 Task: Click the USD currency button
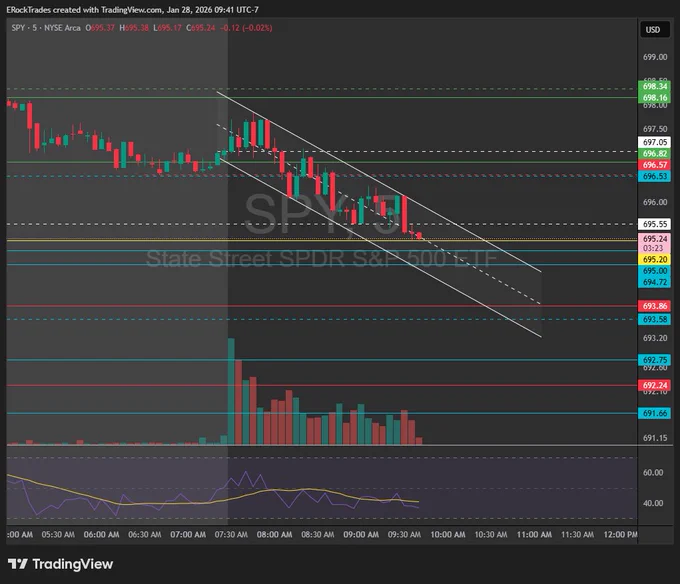tap(654, 30)
